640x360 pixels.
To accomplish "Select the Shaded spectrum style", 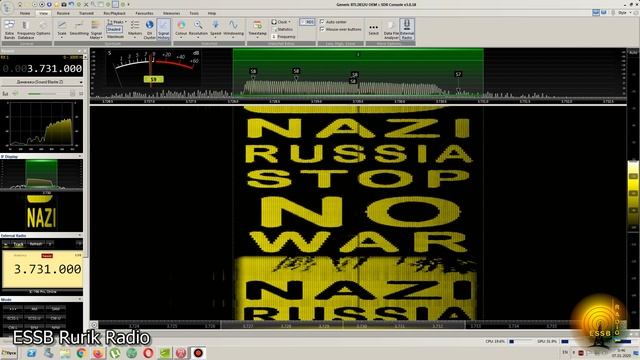I will coord(114,29).
